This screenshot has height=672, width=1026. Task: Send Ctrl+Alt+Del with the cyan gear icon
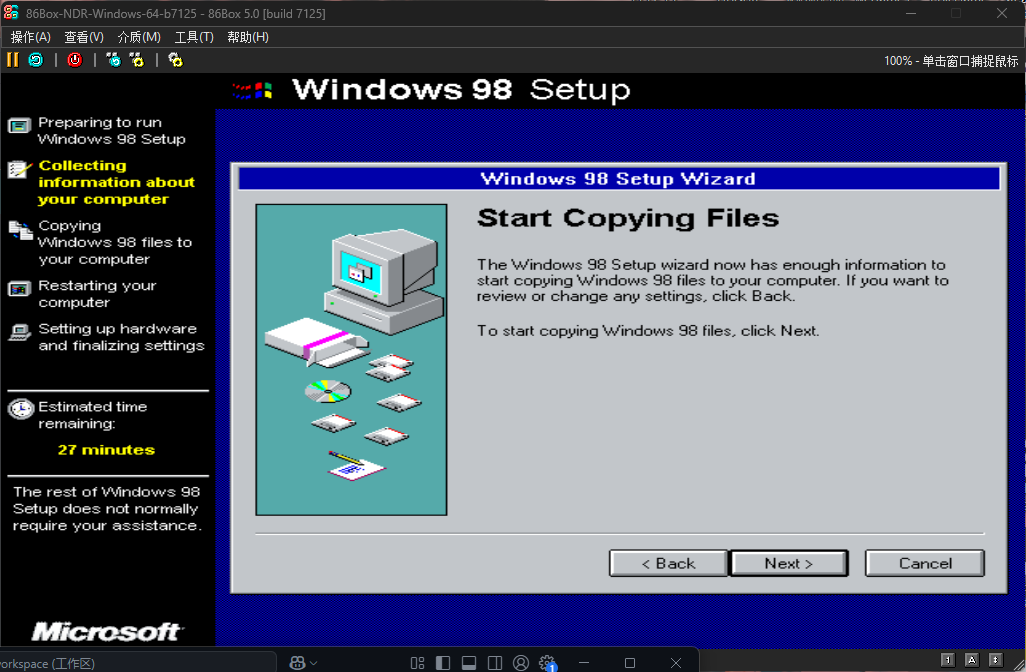tap(113, 60)
